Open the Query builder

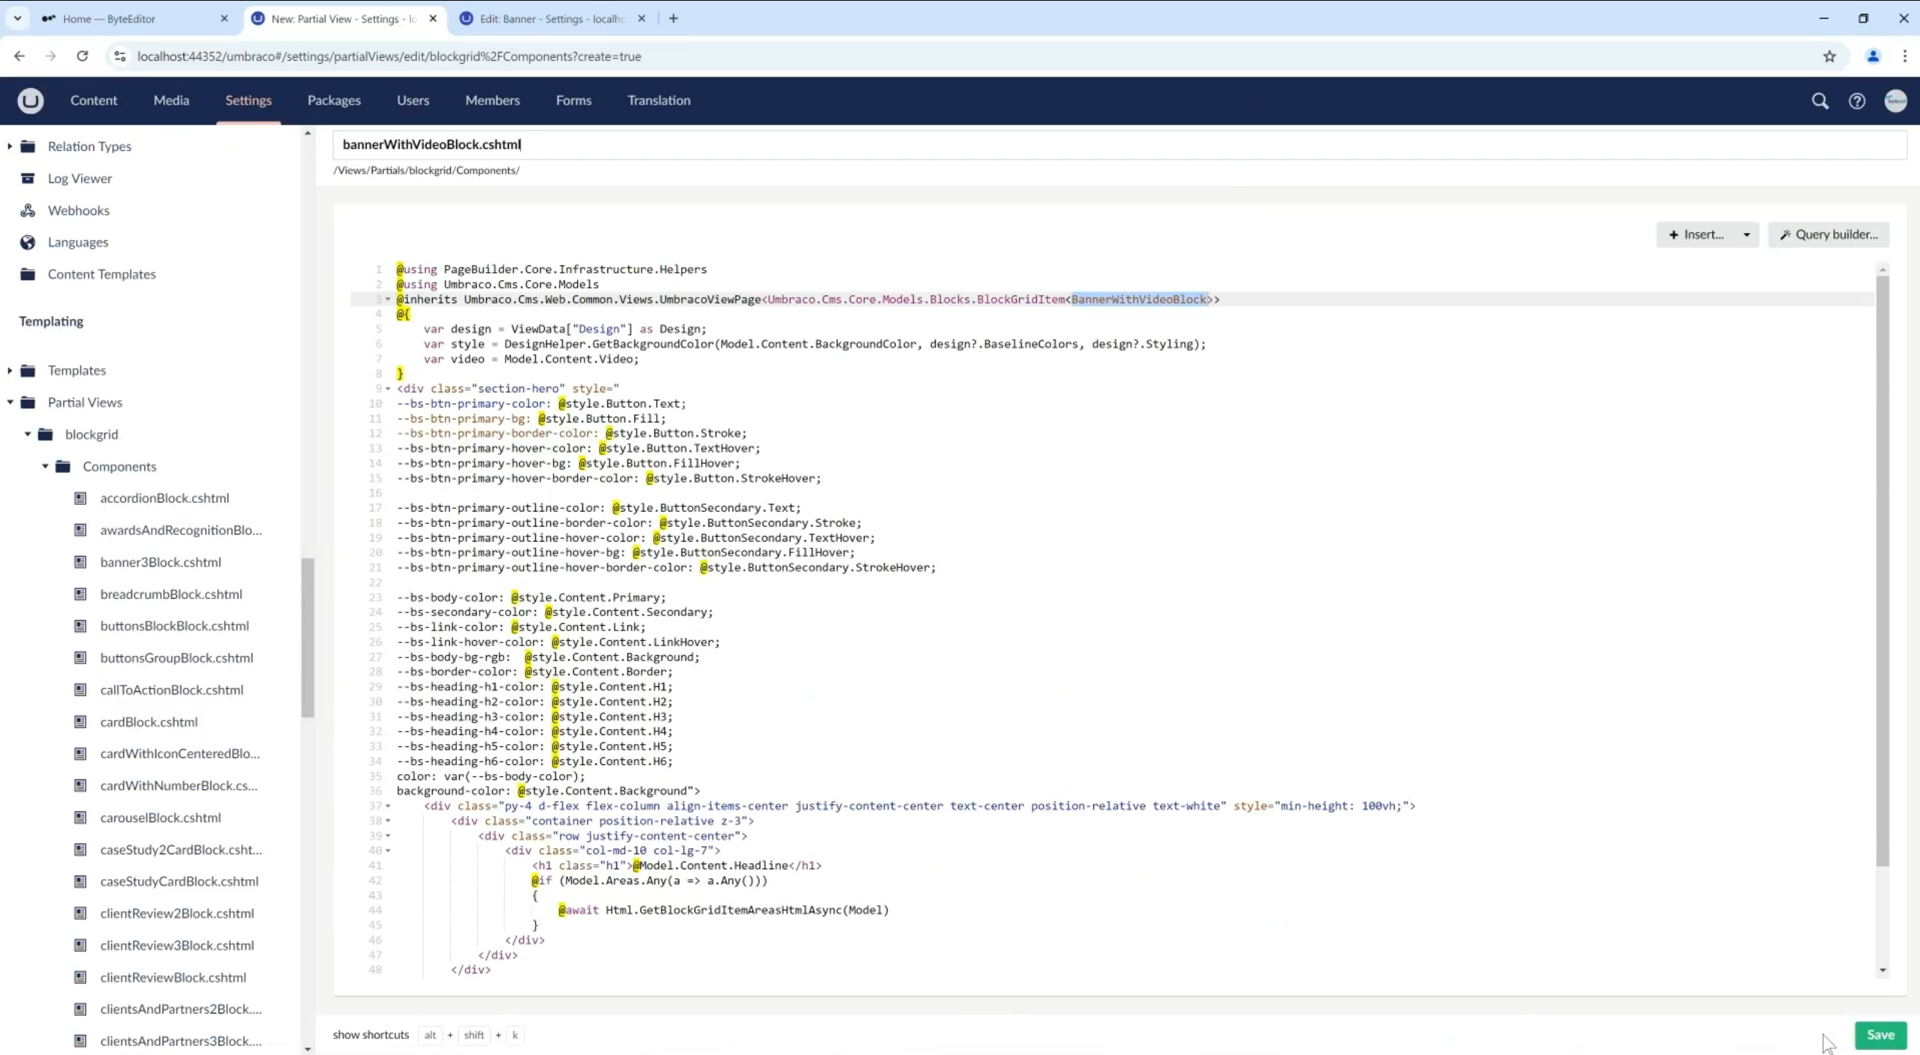point(1828,235)
